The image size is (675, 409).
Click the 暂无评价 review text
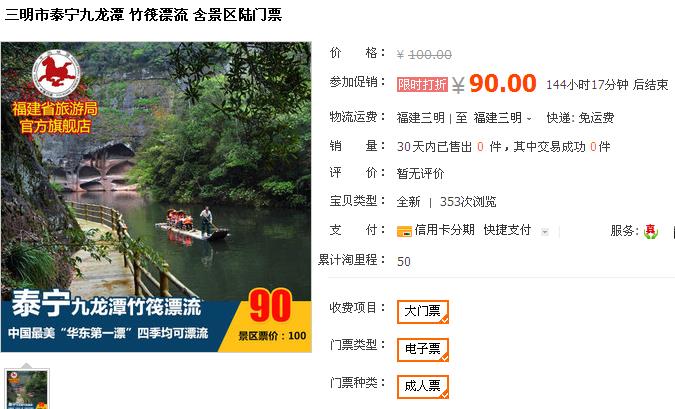[x=420, y=174]
